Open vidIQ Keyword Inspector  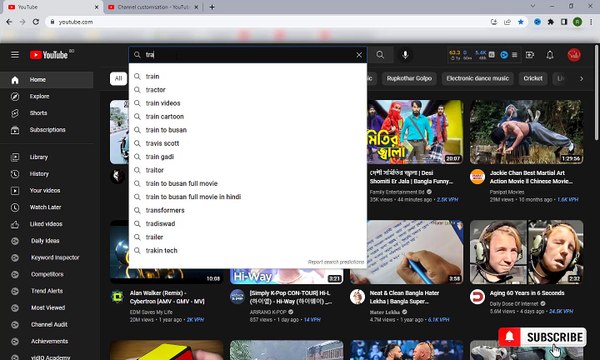click(47, 257)
